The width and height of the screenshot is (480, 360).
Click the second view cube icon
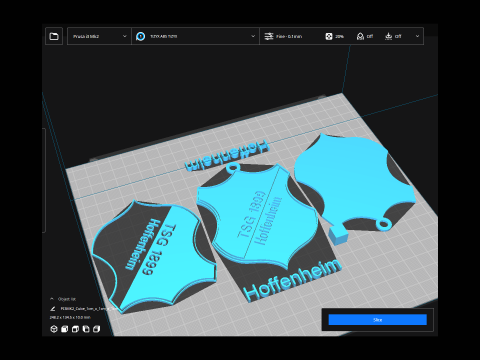(65, 329)
